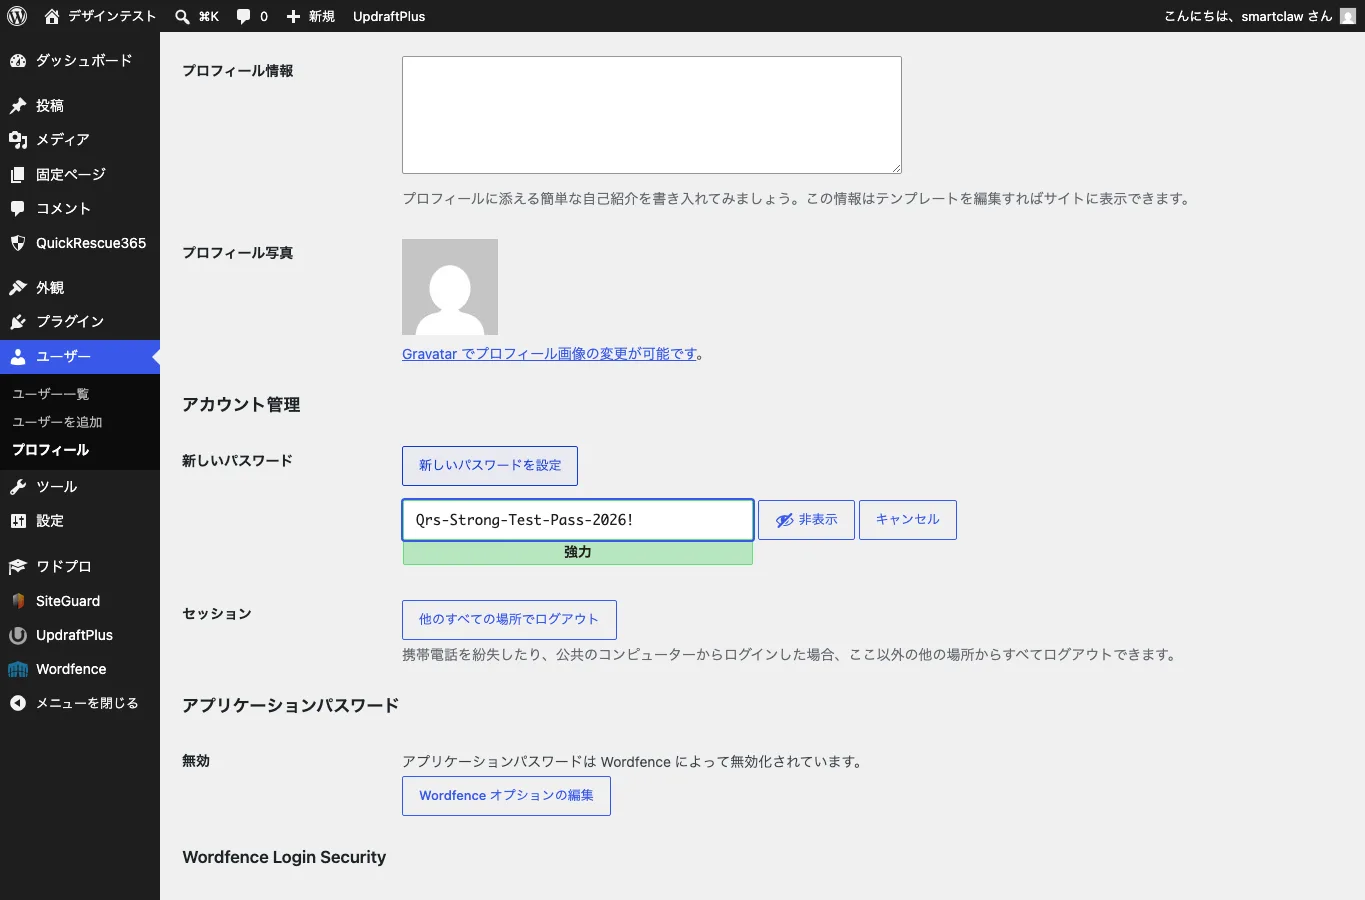The image size is (1365, 900).
Task: Click the 固定ページ pages icon
Action: 18,175
